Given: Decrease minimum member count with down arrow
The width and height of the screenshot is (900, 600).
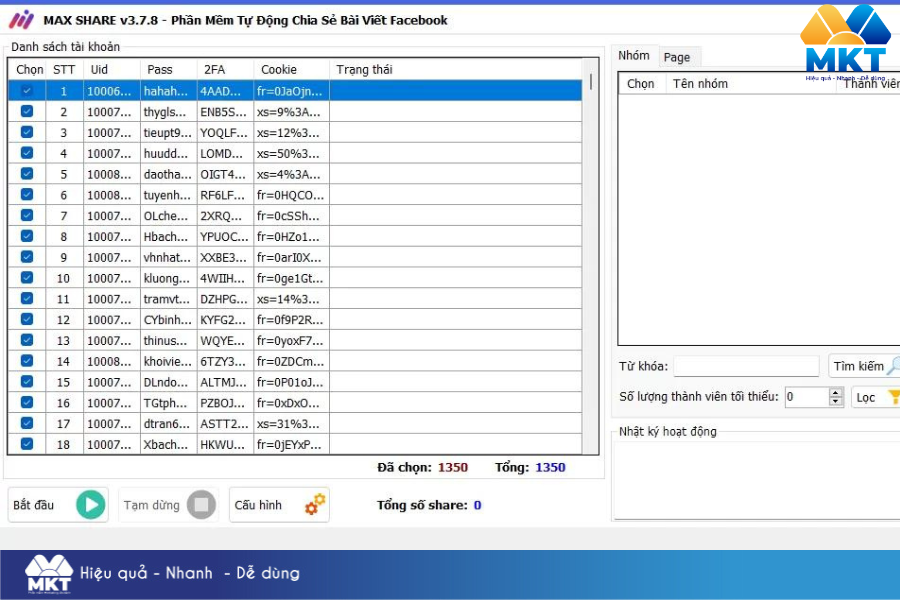Looking at the screenshot, I should coord(836,402).
